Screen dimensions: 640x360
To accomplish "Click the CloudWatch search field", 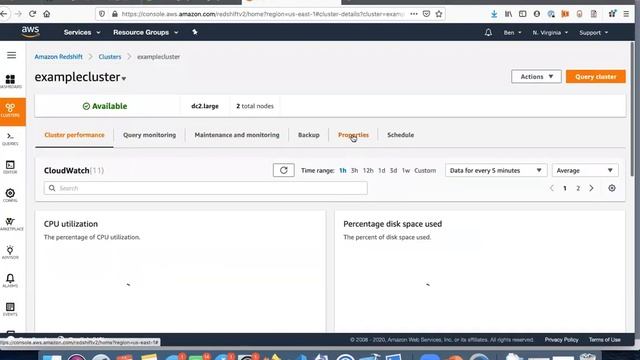I will click(206, 188).
